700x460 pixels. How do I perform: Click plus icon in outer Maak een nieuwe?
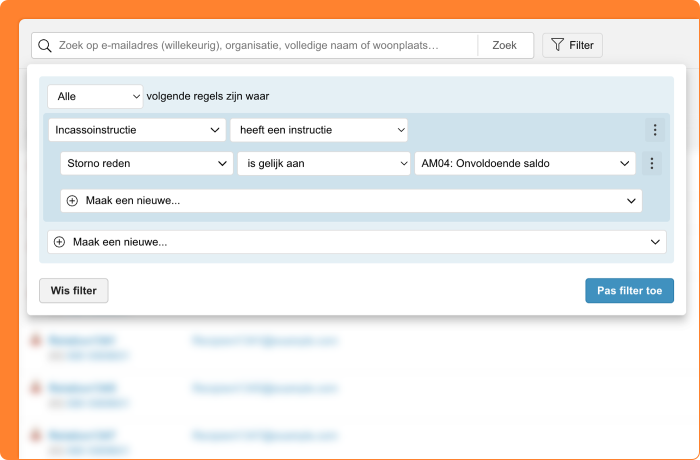[59, 242]
